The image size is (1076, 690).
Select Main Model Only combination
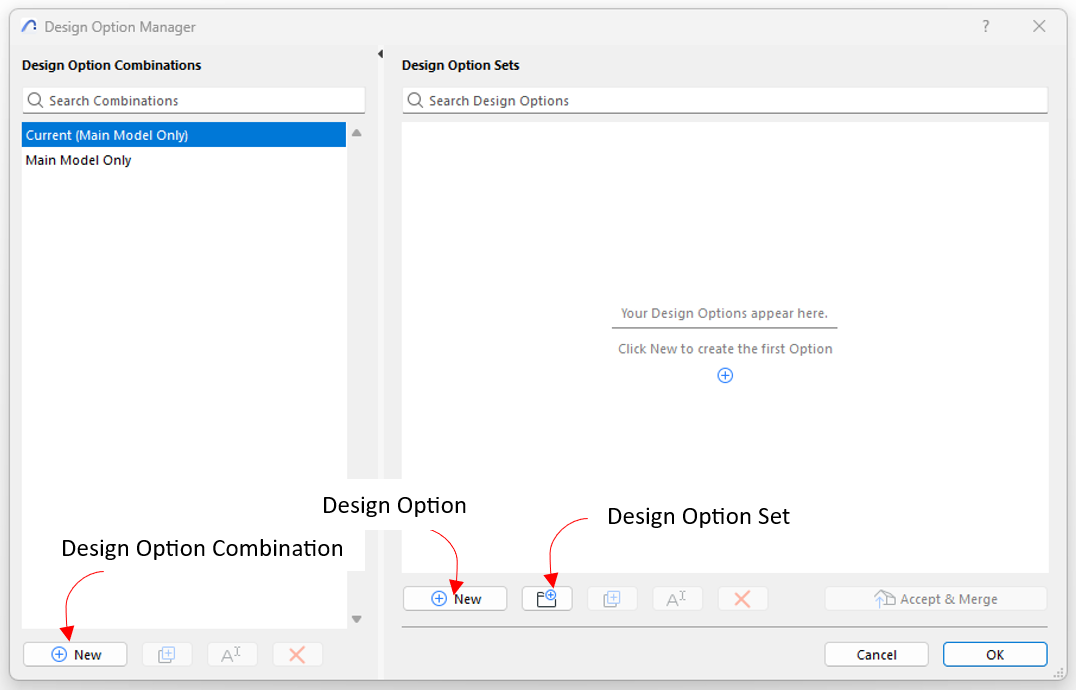(183, 160)
